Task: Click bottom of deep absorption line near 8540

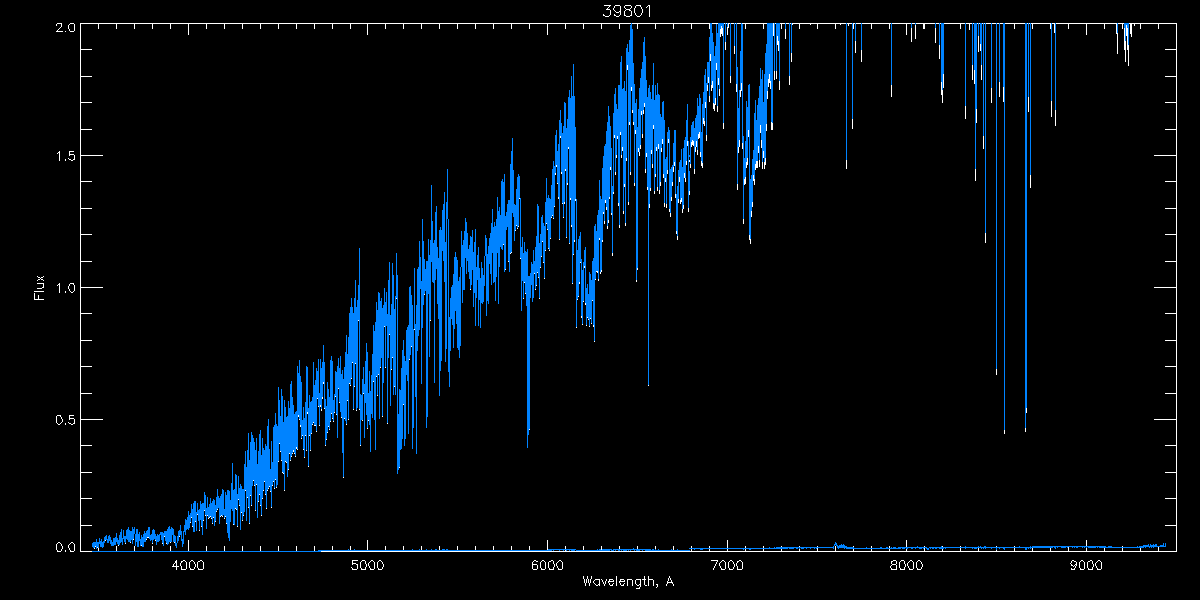Action: click(1004, 432)
